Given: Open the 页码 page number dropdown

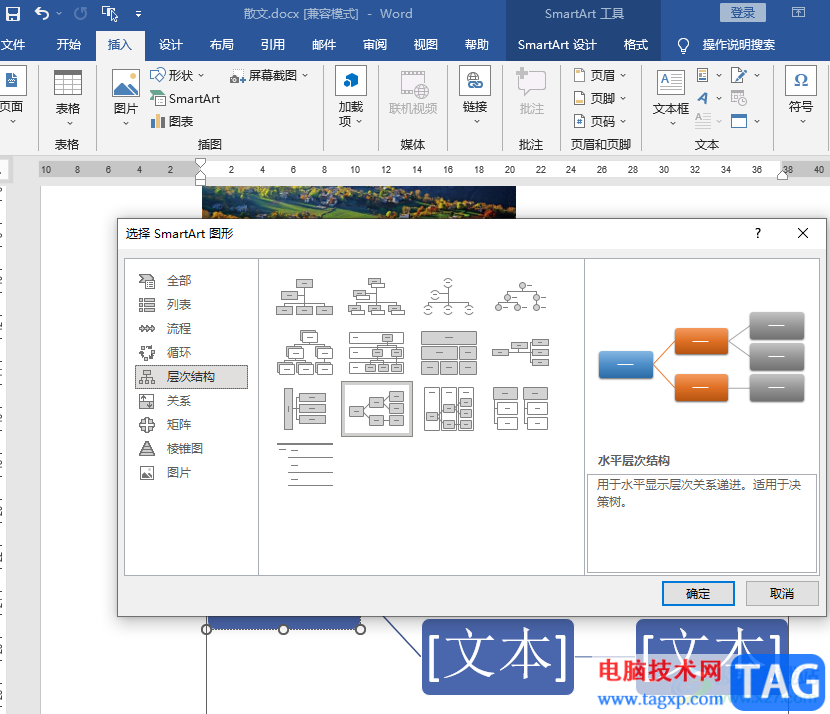Looking at the screenshot, I should (x=600, y=122).
